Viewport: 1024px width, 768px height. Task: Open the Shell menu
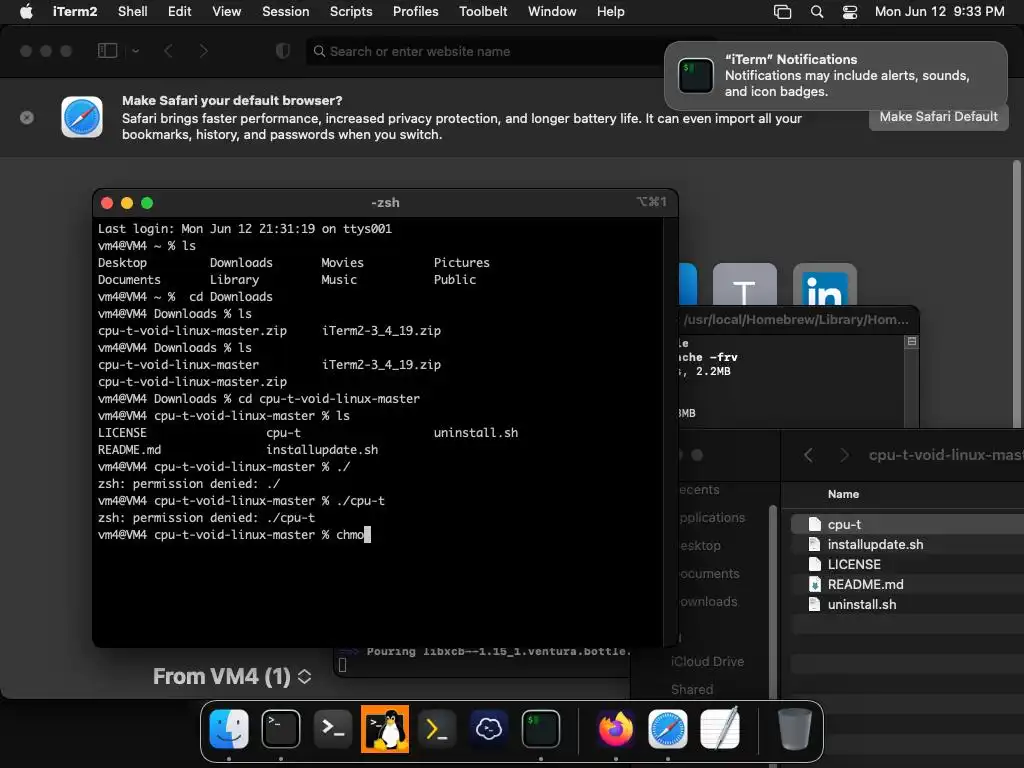(x=133, y=11)
